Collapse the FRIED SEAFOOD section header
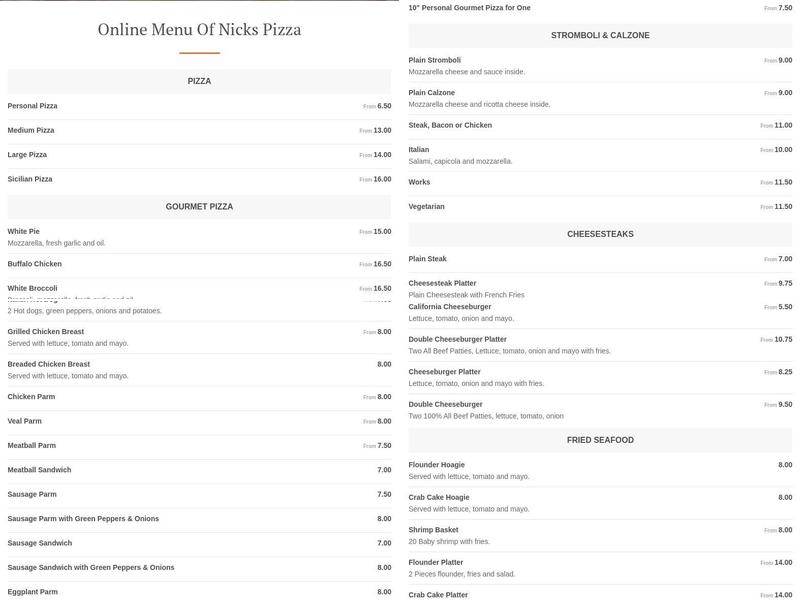This screenshot has width=800, height=600. click(x=600, y=440)
